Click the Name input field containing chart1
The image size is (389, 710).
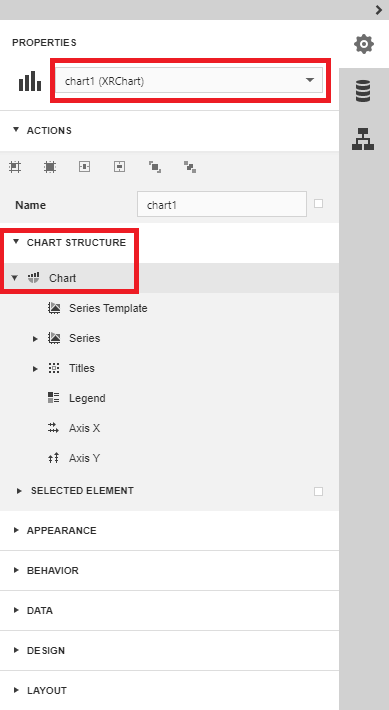tap(222, 205)
